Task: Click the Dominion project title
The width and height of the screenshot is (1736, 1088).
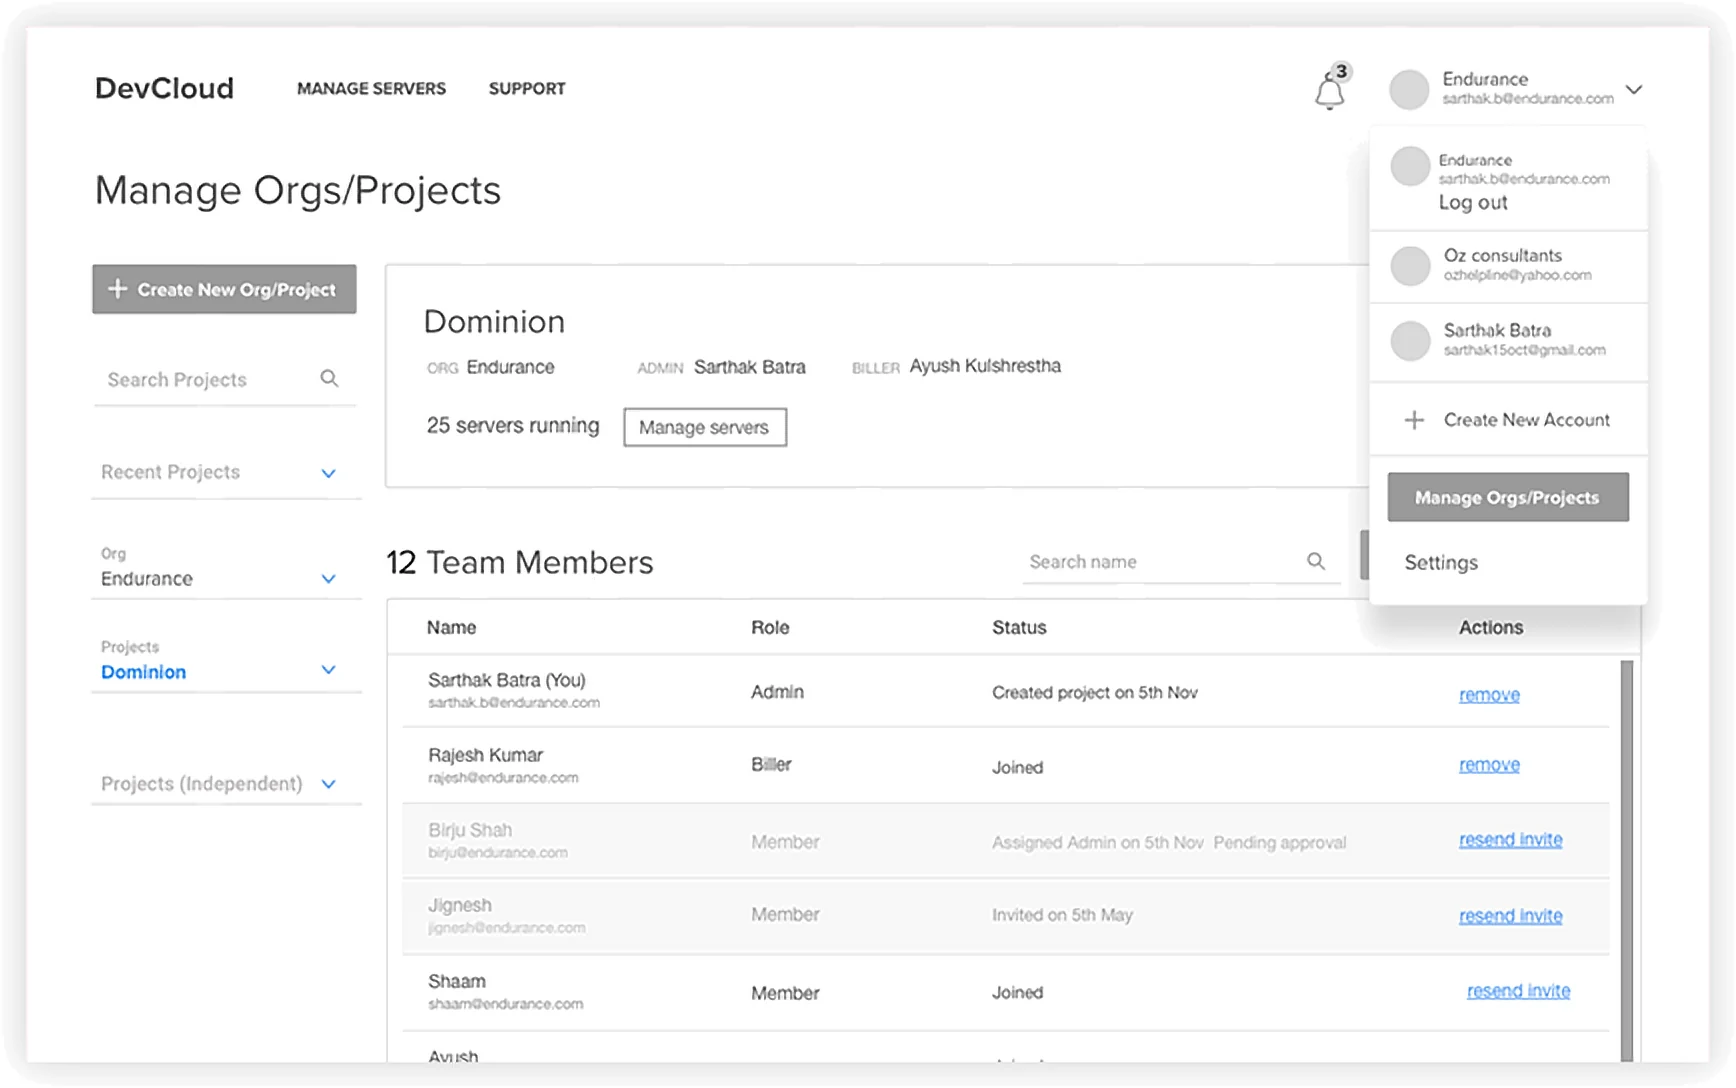Action: coord(494,321)
